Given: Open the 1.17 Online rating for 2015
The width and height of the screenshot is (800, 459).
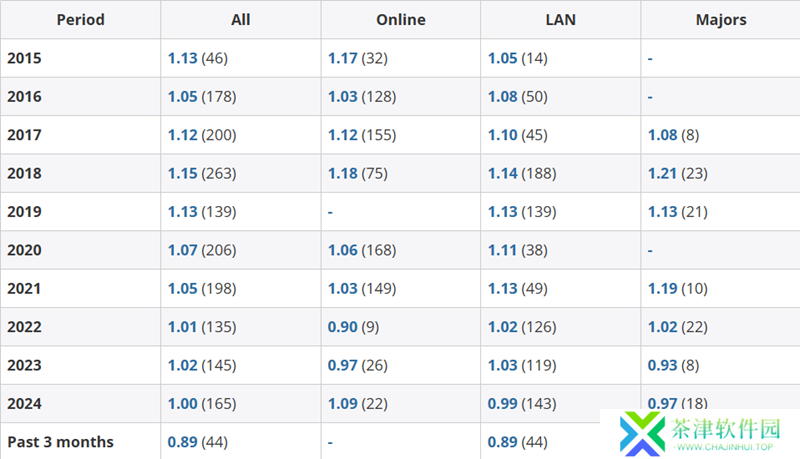Looking at the screenshot, I should pyautogui.click(x=342, y=59).
